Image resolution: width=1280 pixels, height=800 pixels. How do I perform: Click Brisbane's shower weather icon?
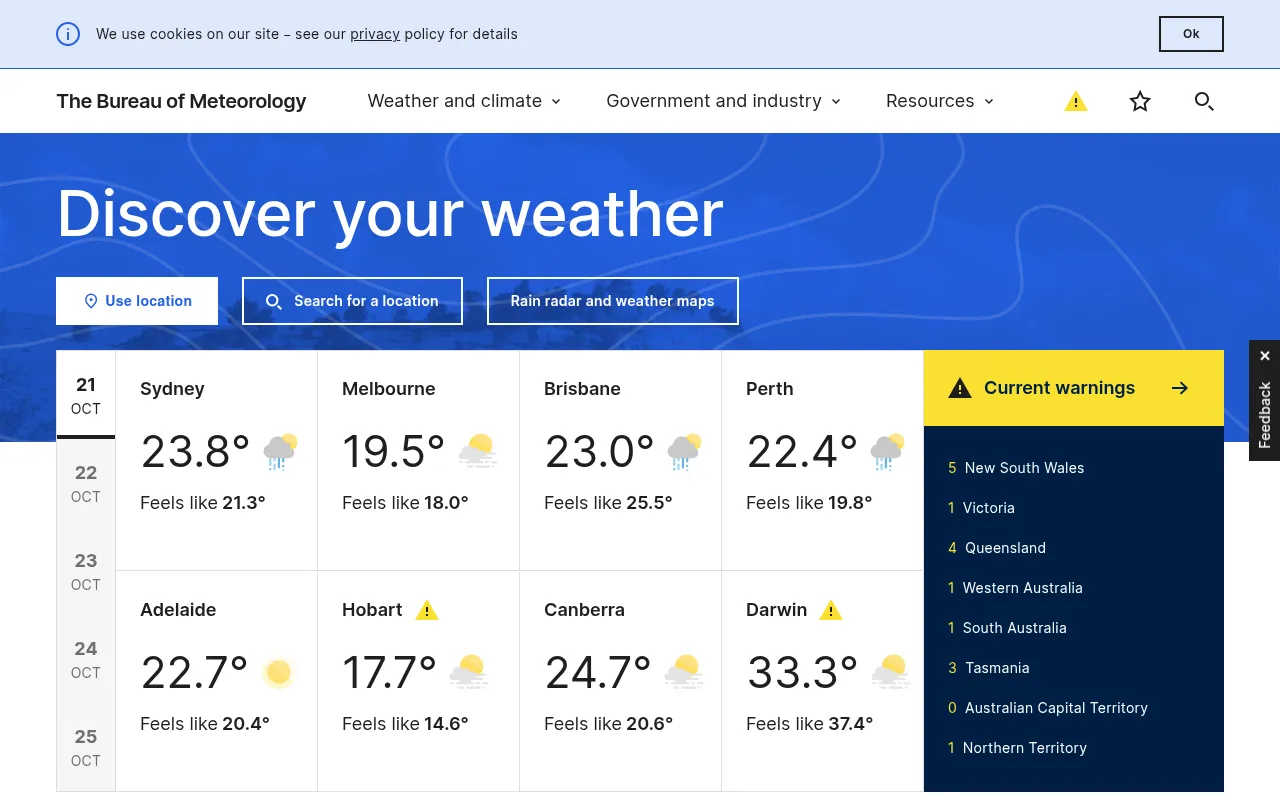pos(685,452)
